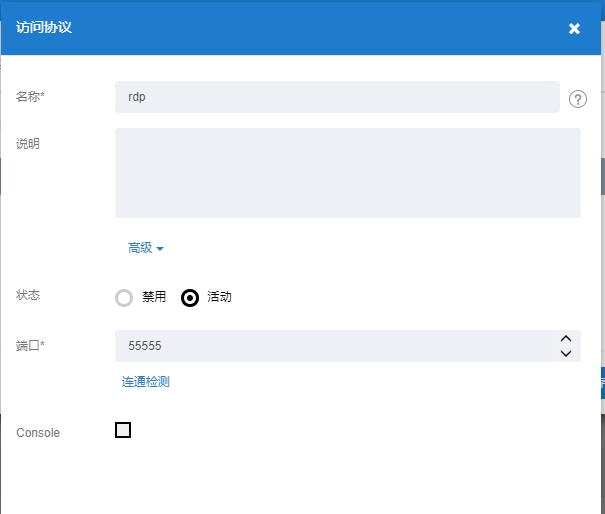Click the 访问协议 dialog title
The image size is (605, 514).
(x=44, y=28)
